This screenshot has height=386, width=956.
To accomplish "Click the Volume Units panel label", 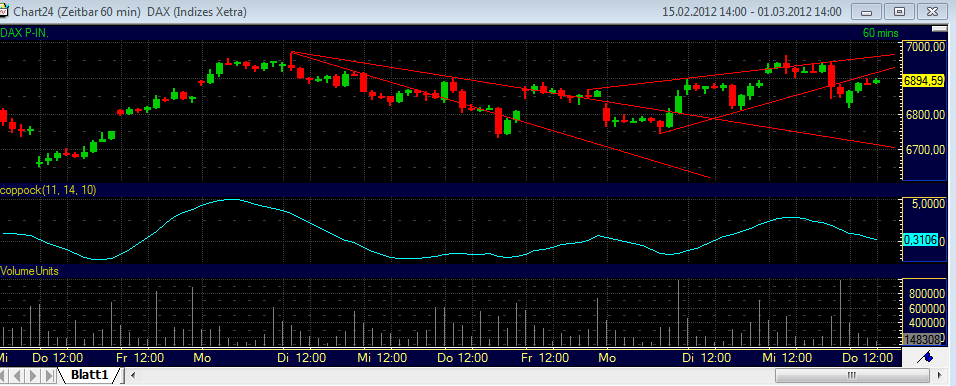I will pyautogui.click(x=29, y=270).
